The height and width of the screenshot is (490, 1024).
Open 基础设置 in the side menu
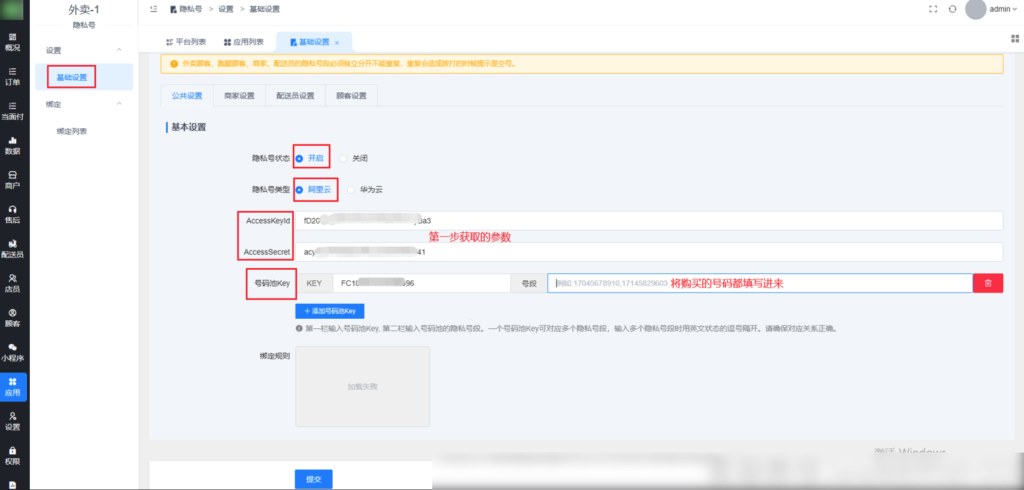84,77
